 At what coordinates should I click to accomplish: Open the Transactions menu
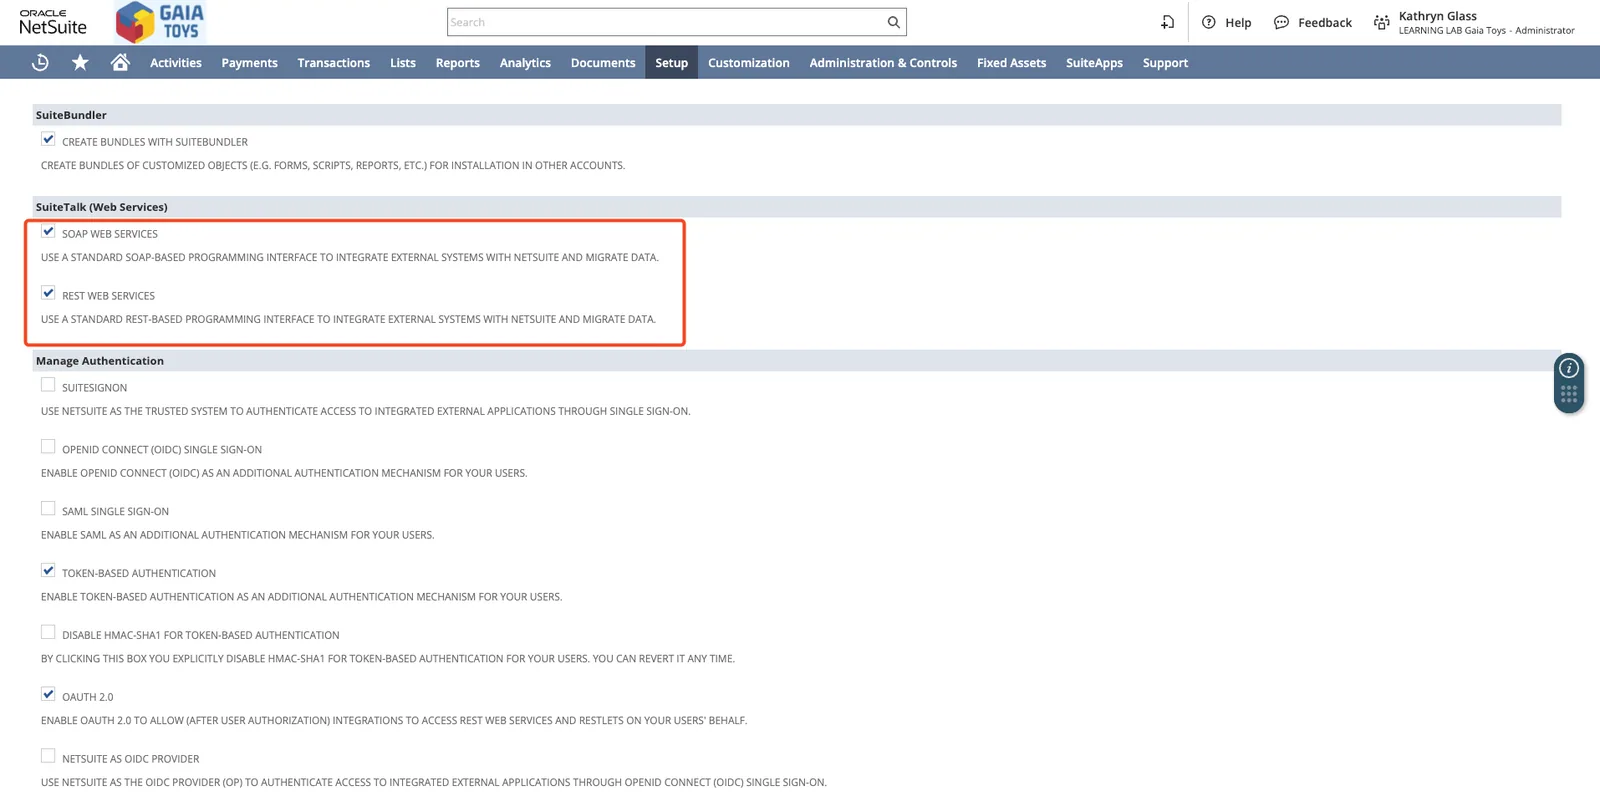pyautogui.click(x=334, y=62)
